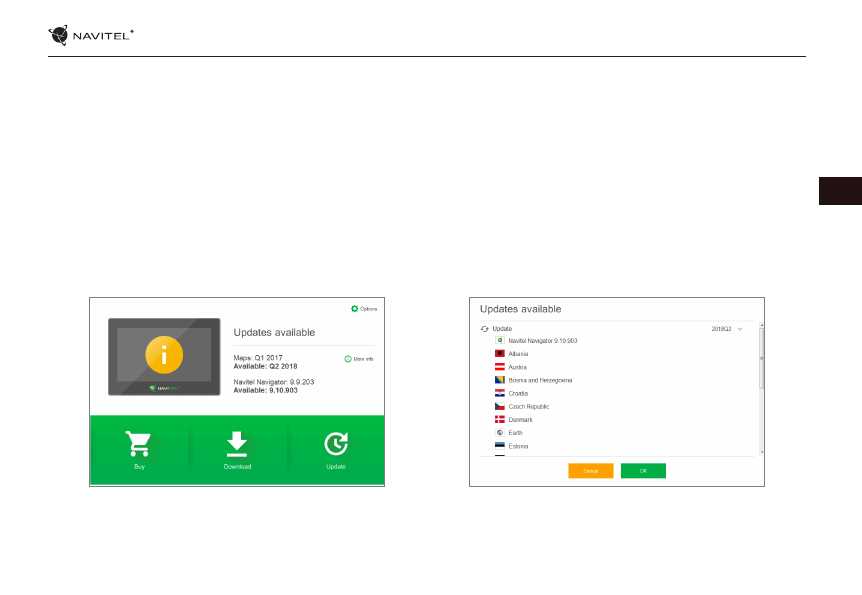The image size is (862, 595).
Task: Click the yellow info icon on device
Action: (x=164, y=356)
